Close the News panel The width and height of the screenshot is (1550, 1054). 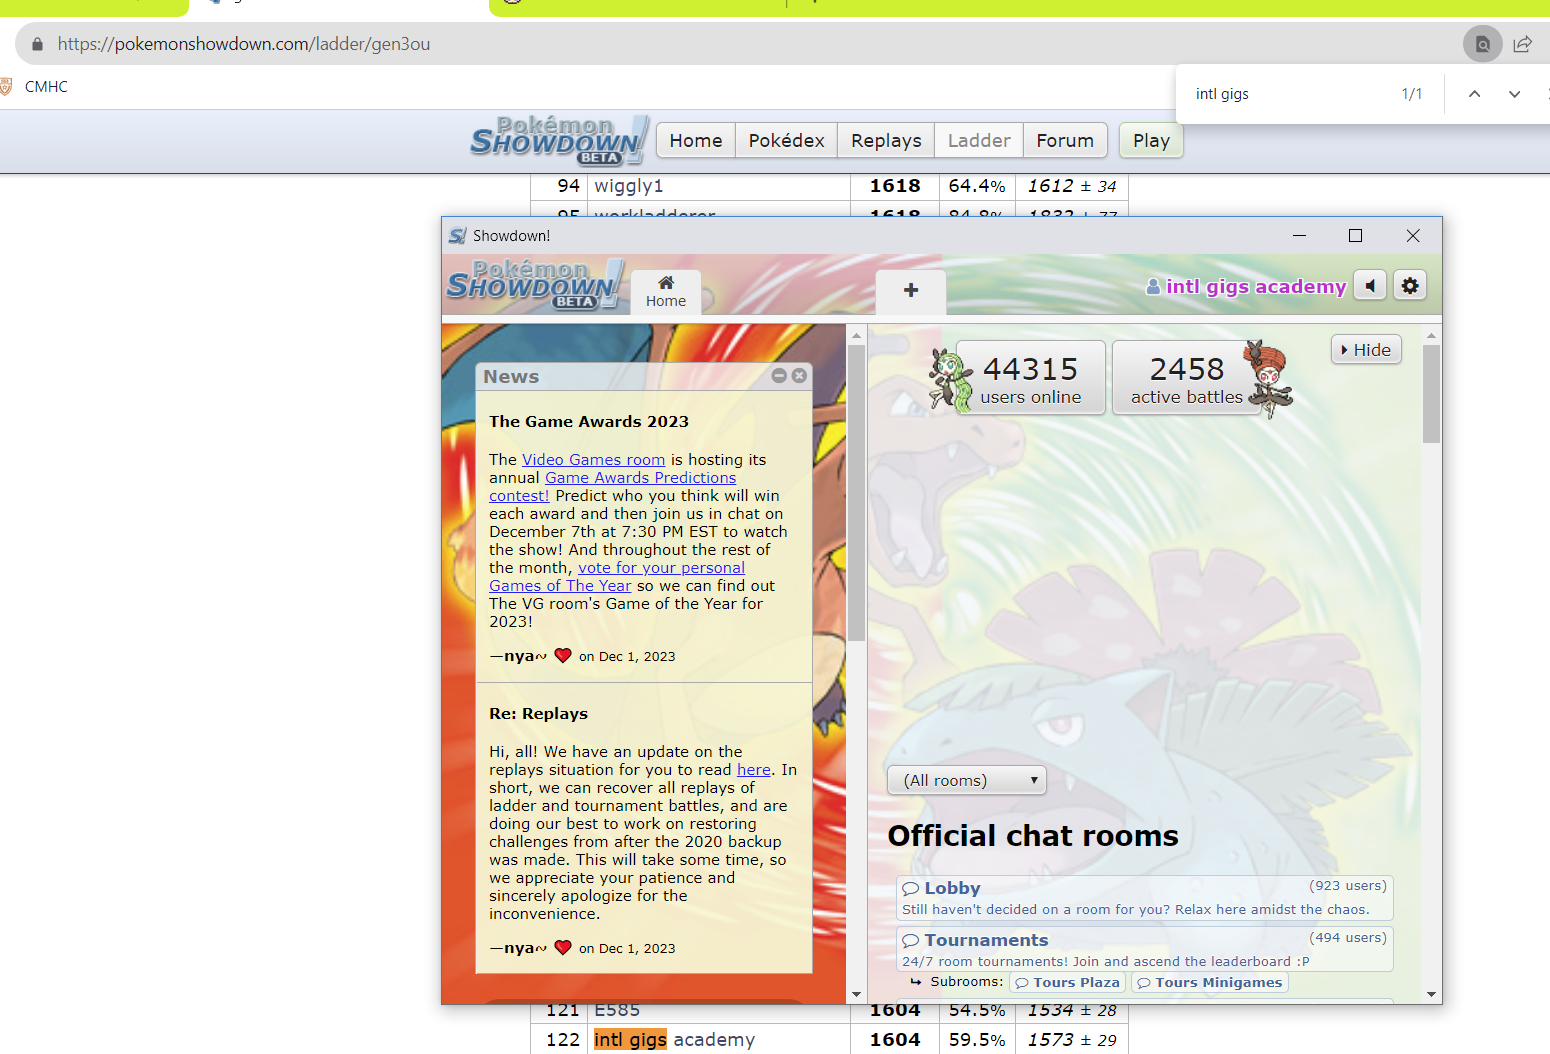coord(799,376)
